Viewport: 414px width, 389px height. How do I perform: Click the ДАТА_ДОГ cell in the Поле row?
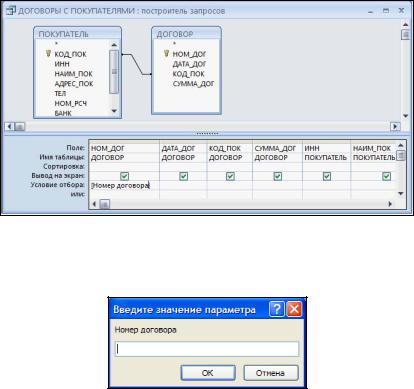click(x=183, y=148)
